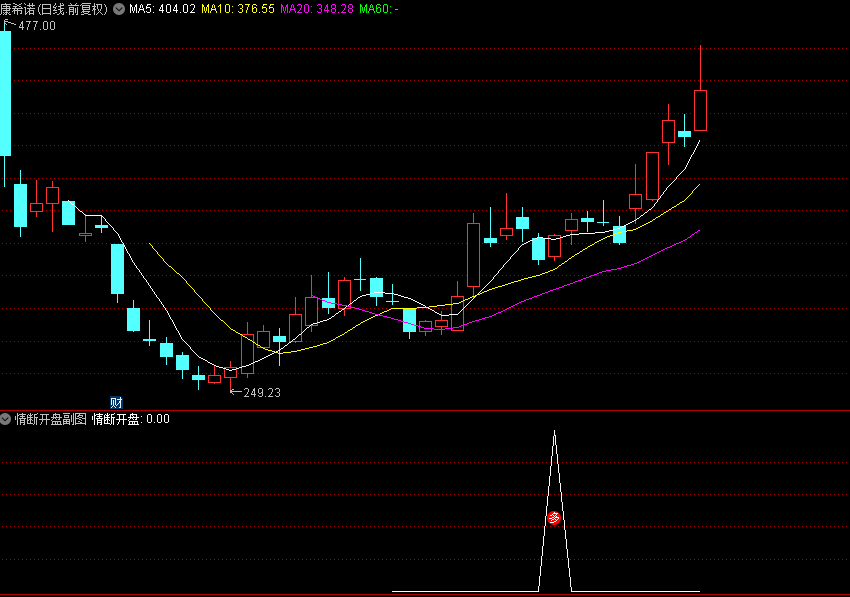The height and width of the screenshot is (597, 850).
Task: Click the 财 financial marker icon
Action: [117, 402]
